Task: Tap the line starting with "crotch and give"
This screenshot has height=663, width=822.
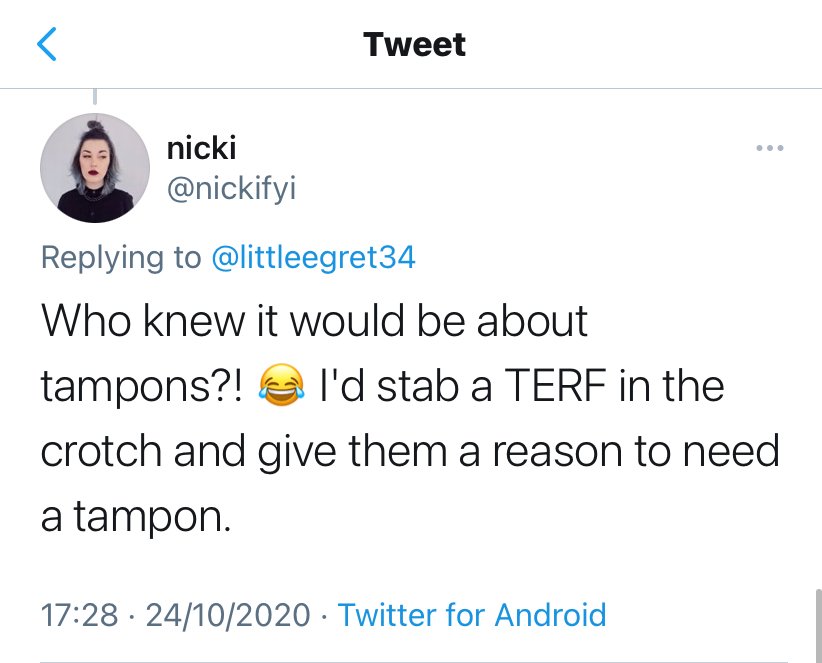Action: pyautogui.click(x=409, y=451)
